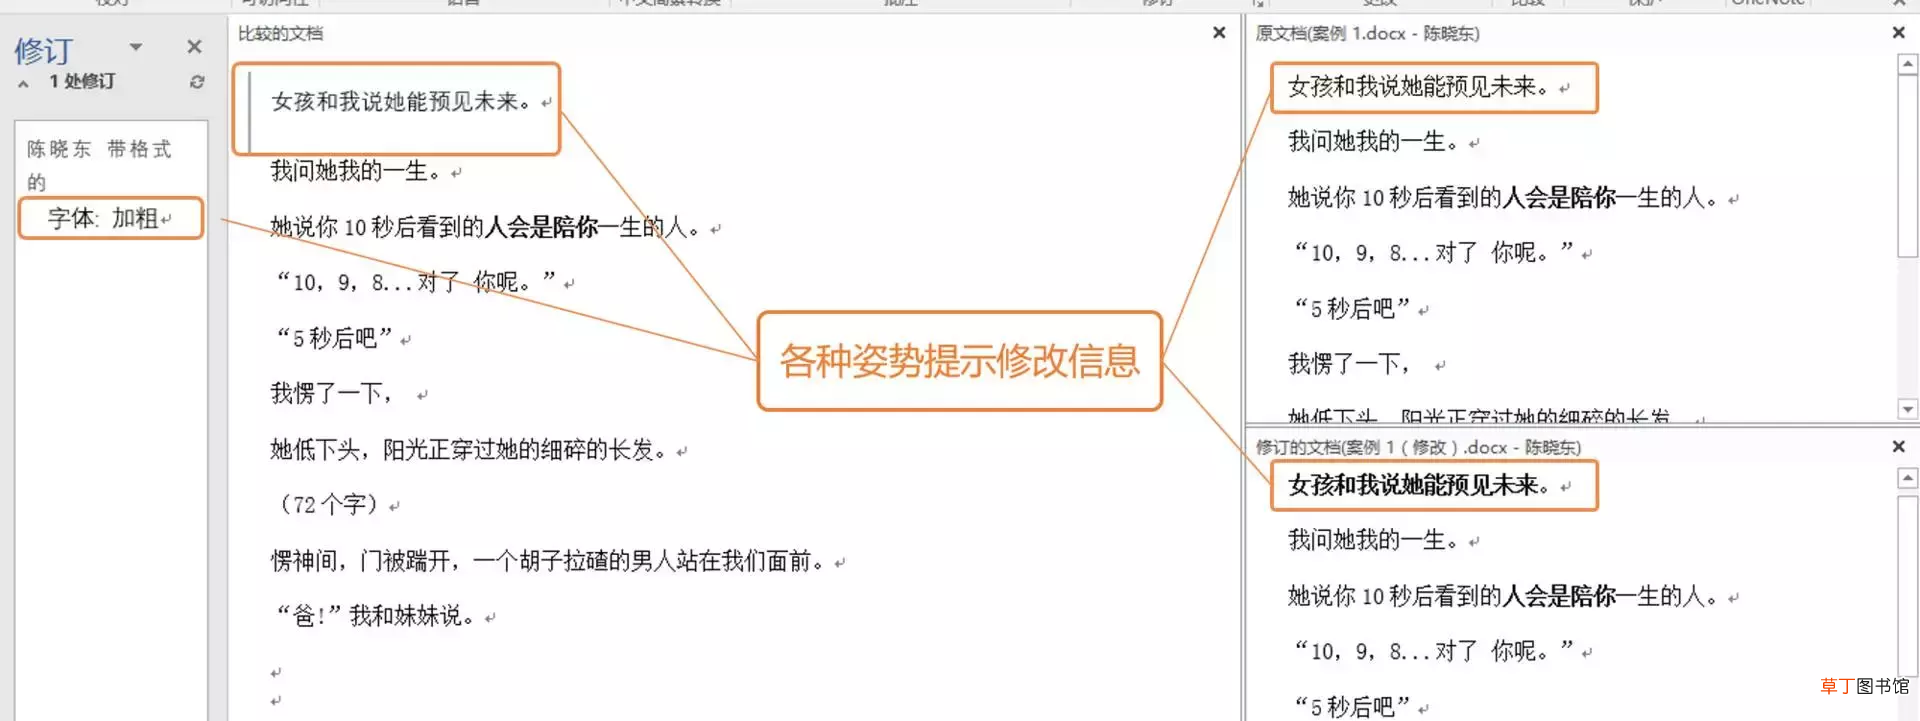Screen dimensions: 1920x721
Task: Click “5秒后吧” in 修订的文档 pane
Action: [1352, 707]
